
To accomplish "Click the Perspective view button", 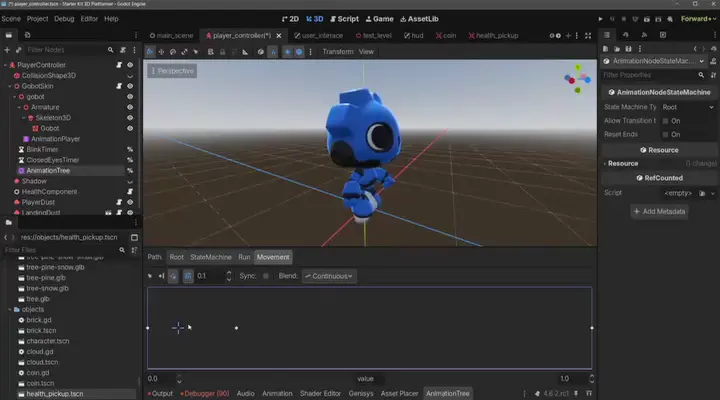I will pos(172,71).
